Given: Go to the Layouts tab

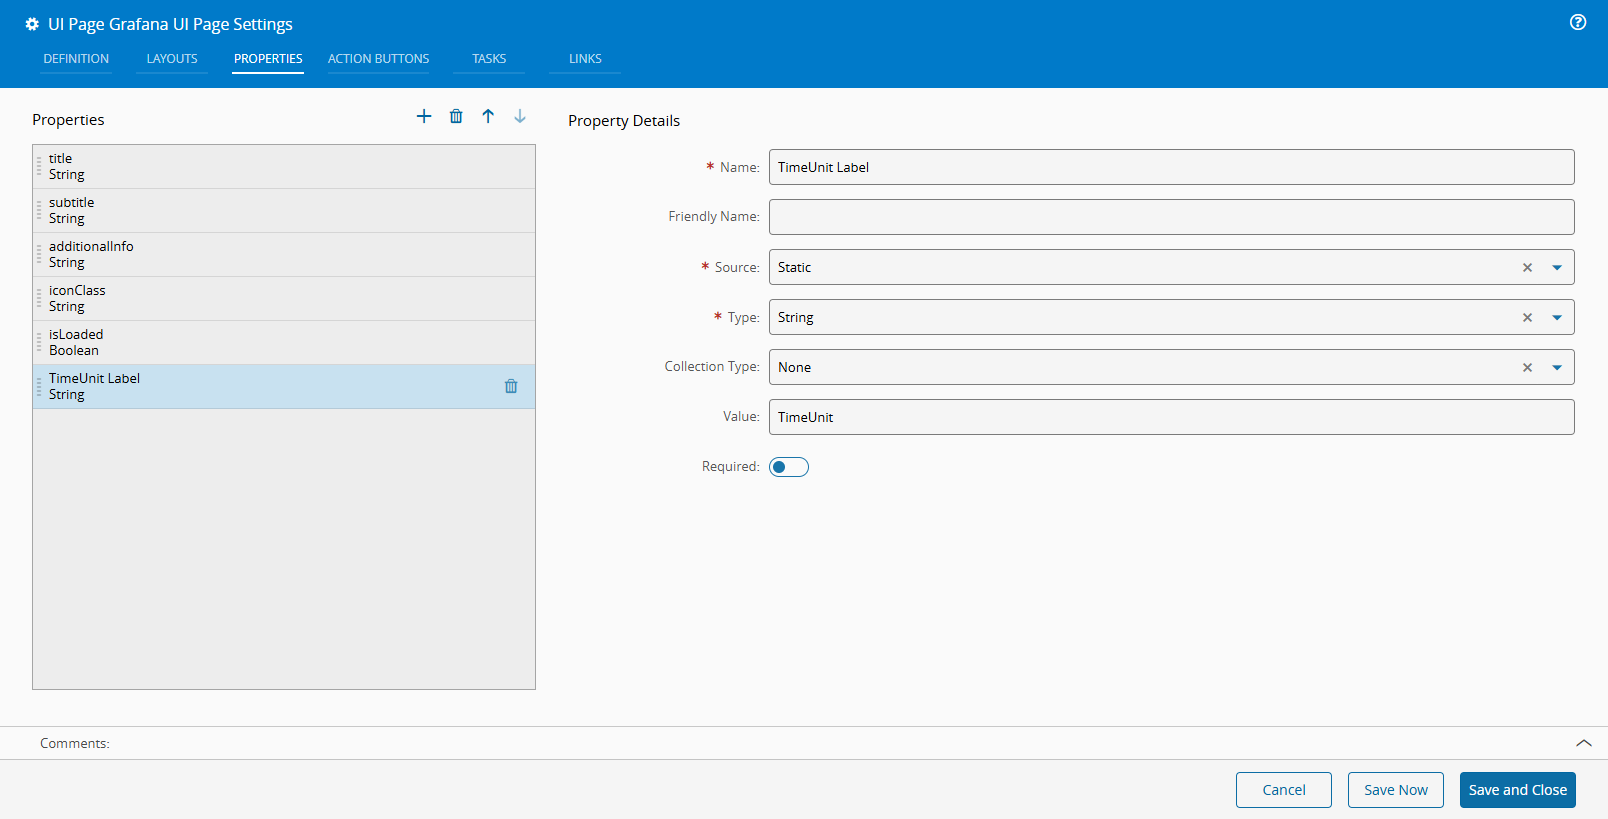Looking at the screenshot, I should (172, 59).
